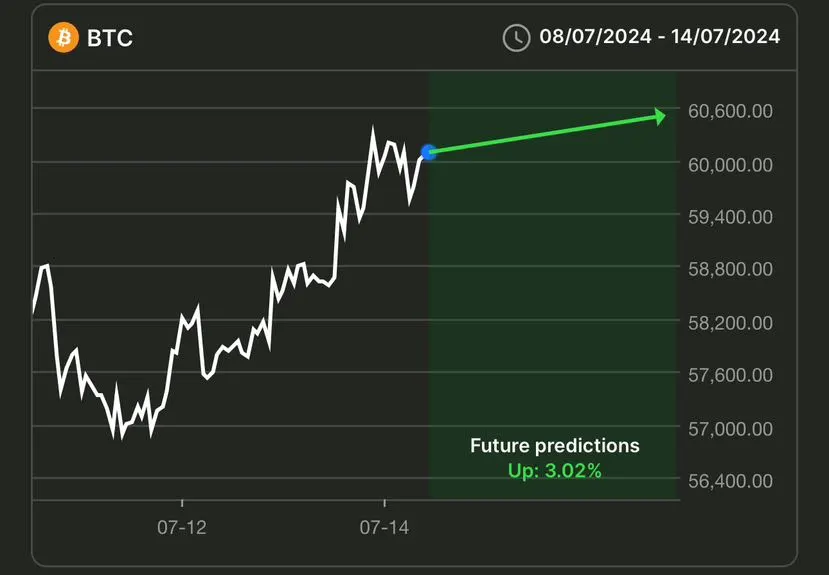Click the 57,600.00 price axis label
The width and height of the screenshot is (829, 575).
[730, 375]
